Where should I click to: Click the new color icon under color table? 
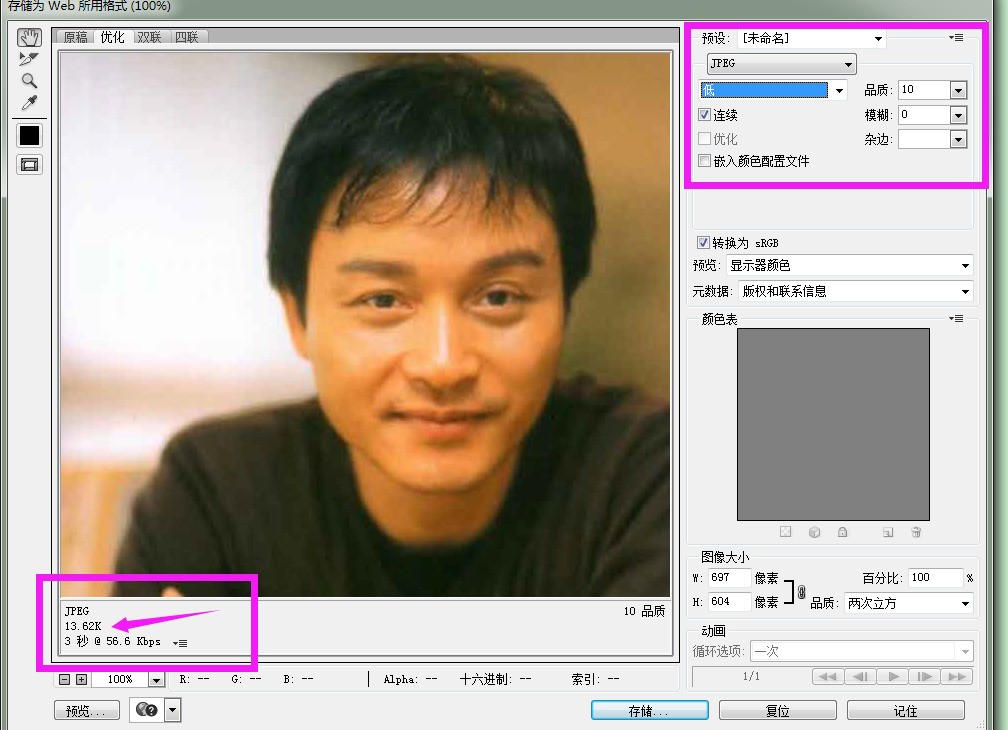(888, 532)
